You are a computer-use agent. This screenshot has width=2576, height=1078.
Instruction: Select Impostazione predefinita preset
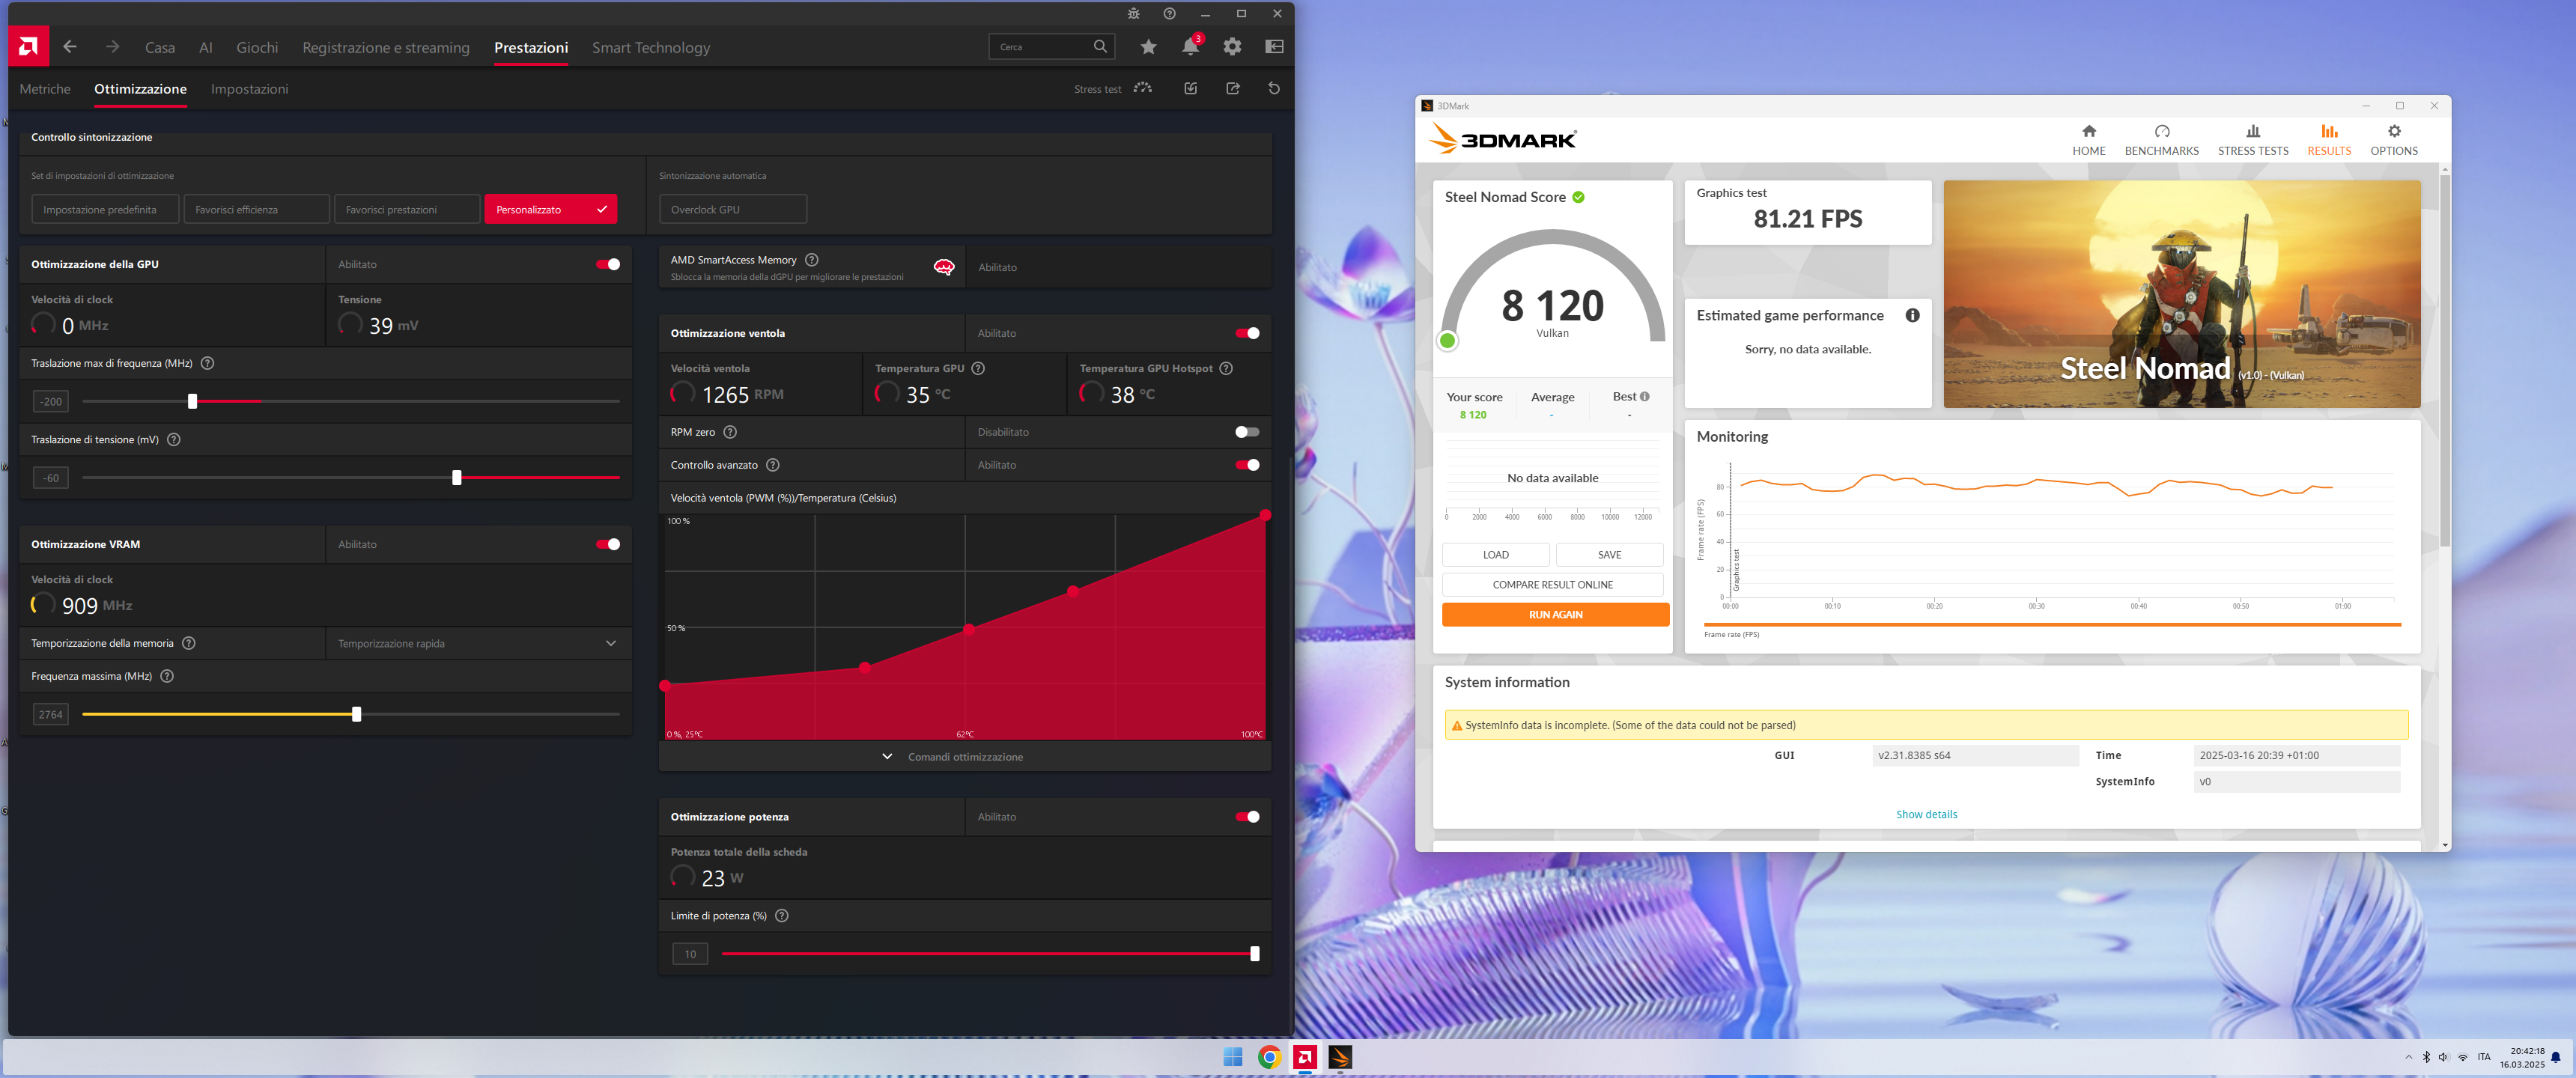tap(105, 209)
